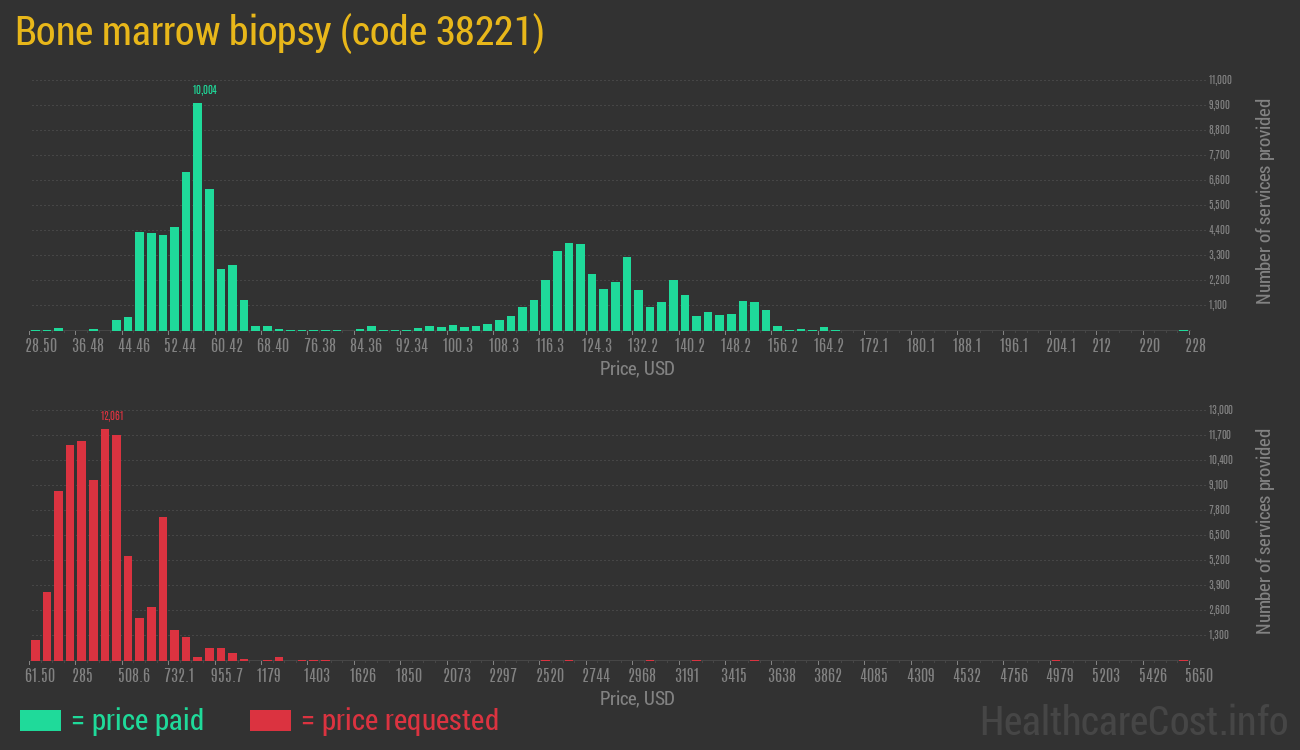Click the 28.50 tick on the green chart axis

(x=41, y=346)
